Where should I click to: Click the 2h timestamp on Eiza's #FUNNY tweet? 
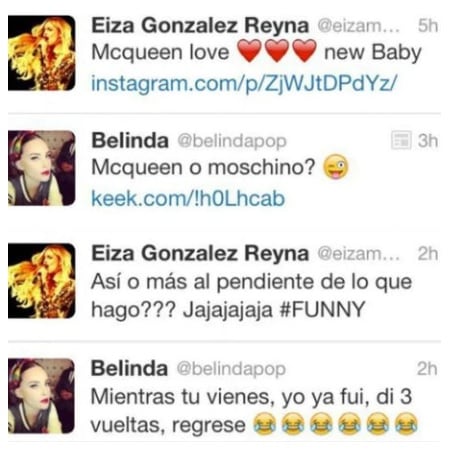click(428, 254)
